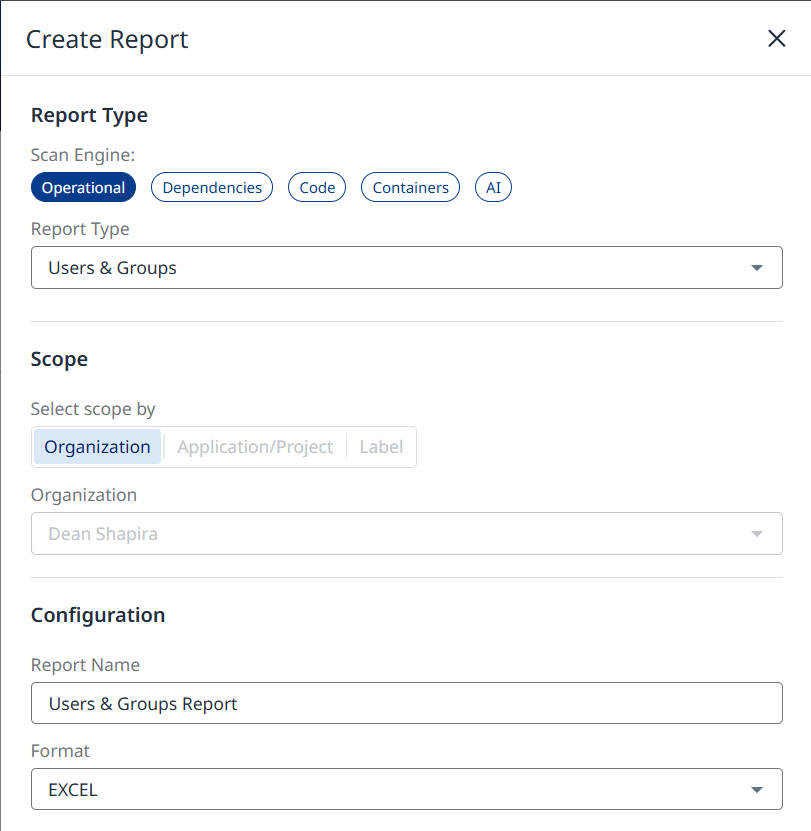811x831 pixels.
Task: Switch scope to Label
Action: click(x=381, y=447)
